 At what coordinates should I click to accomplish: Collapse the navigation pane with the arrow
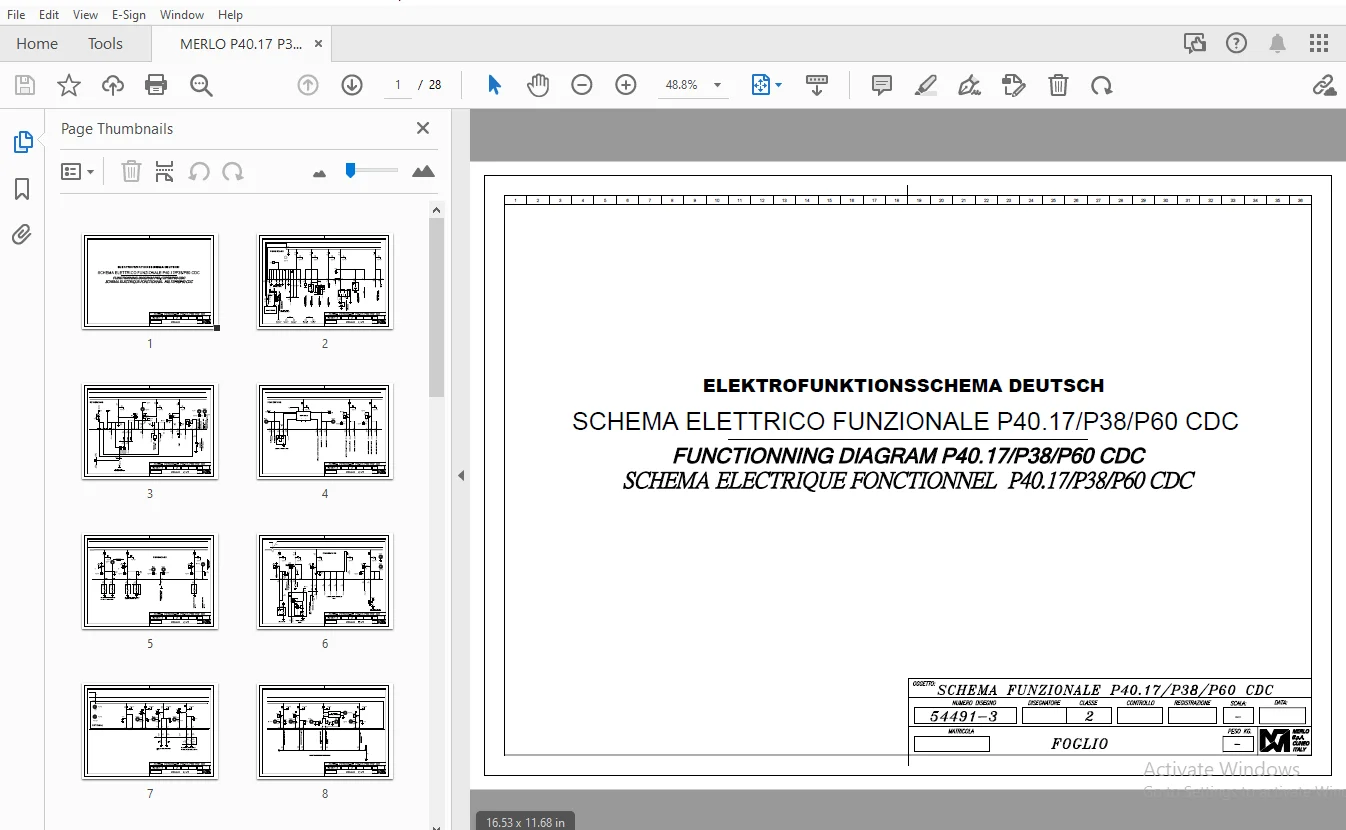point(461,476)
